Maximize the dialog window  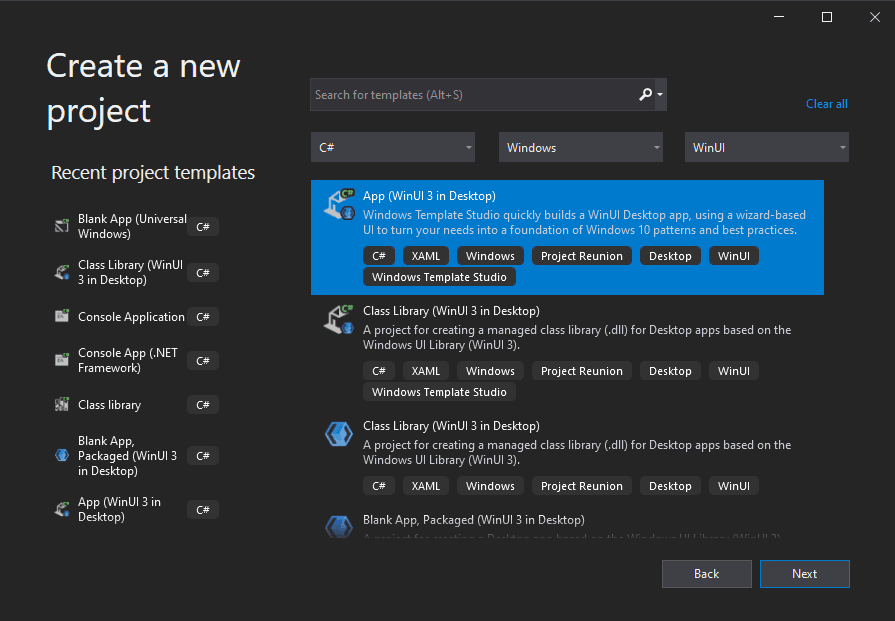pos(827,17)
